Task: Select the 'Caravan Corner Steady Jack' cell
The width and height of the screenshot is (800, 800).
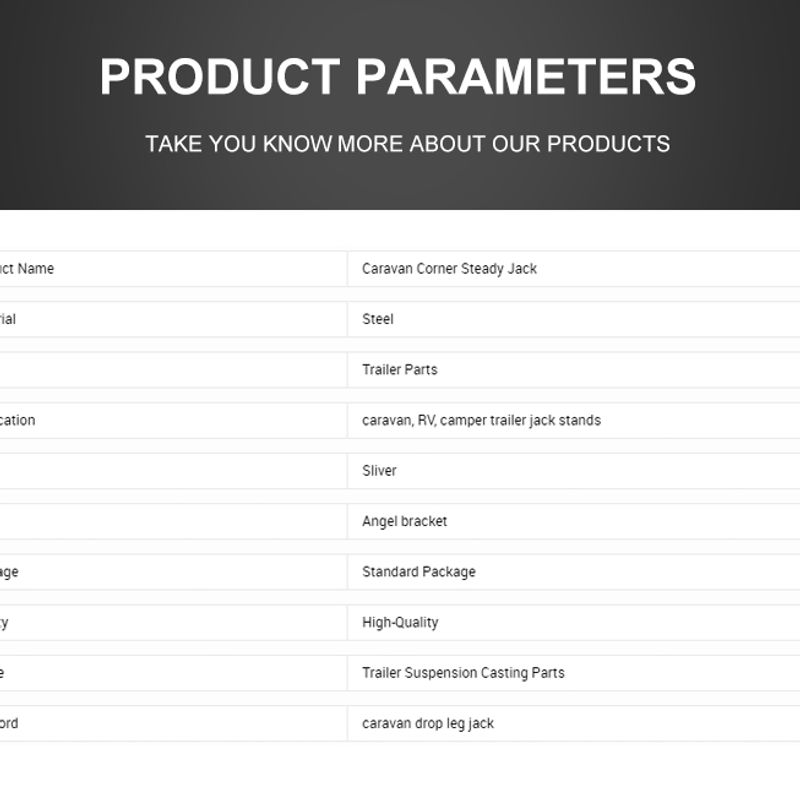Action: click(x=573, y=268)
